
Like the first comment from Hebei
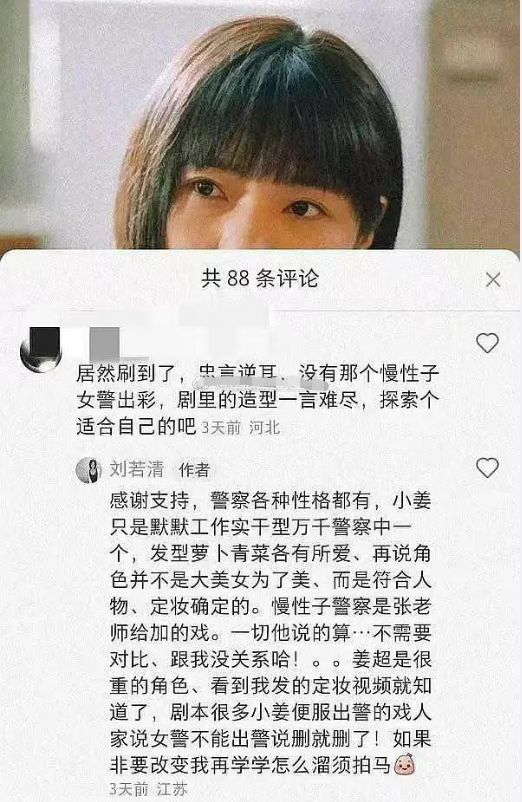tap(487, 343)
